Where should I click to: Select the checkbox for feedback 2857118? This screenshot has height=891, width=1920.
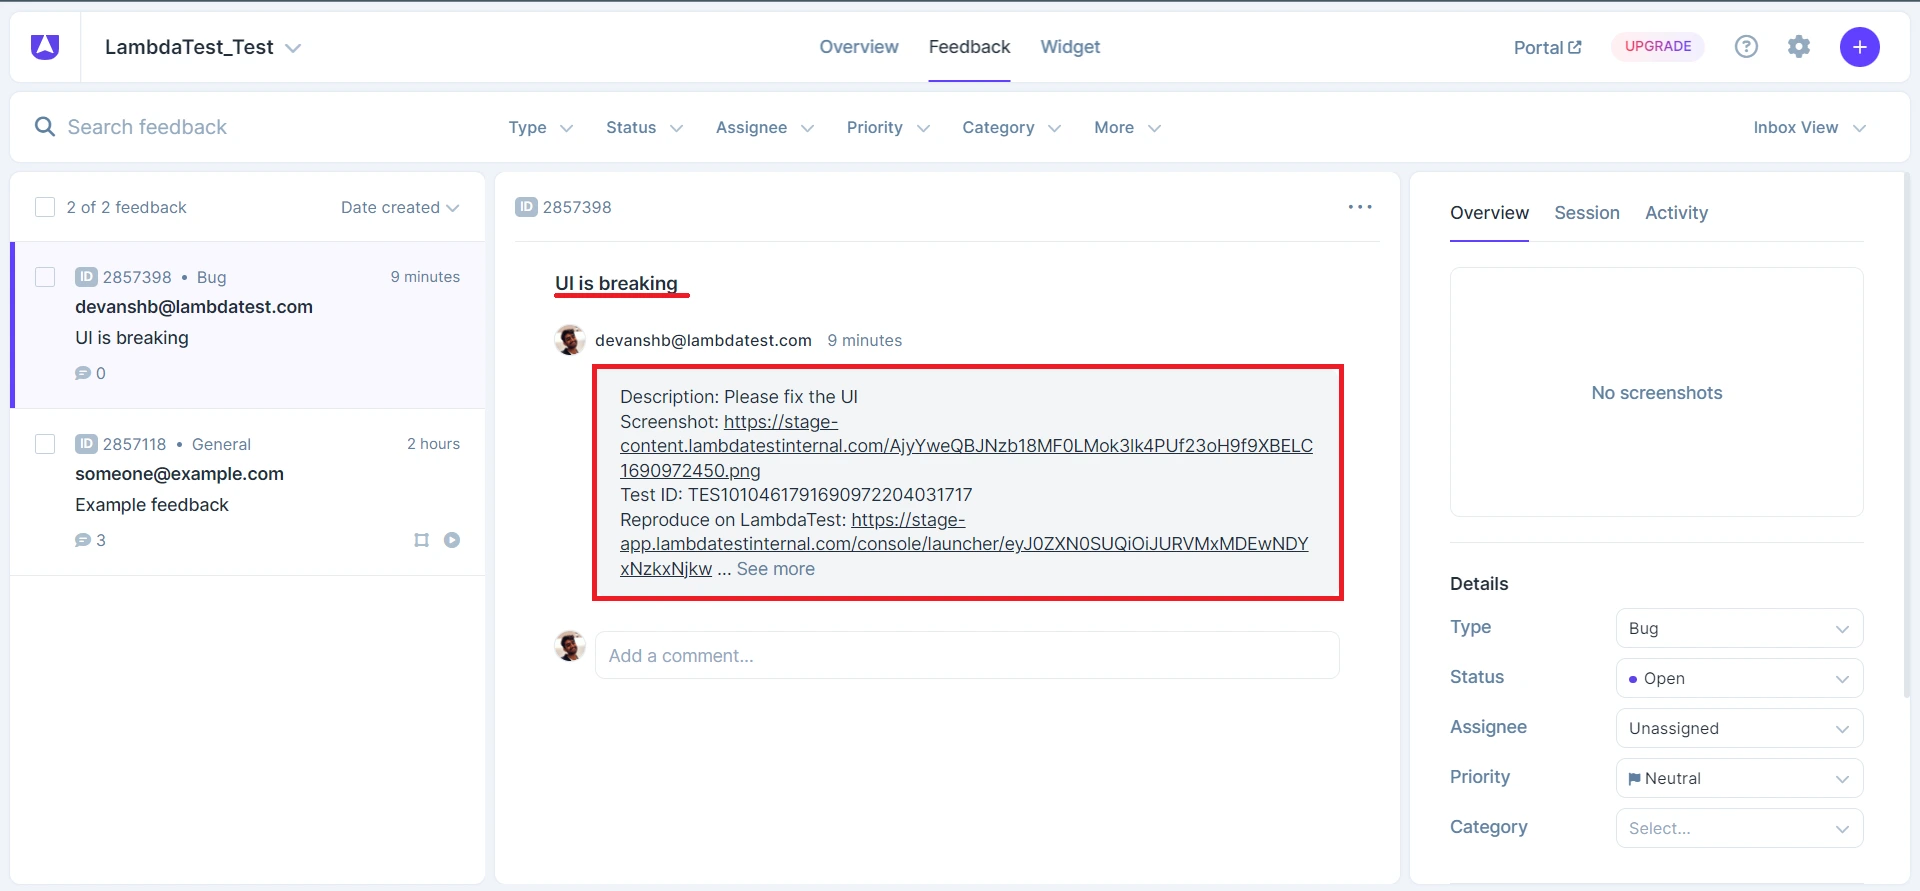point(45,444)
